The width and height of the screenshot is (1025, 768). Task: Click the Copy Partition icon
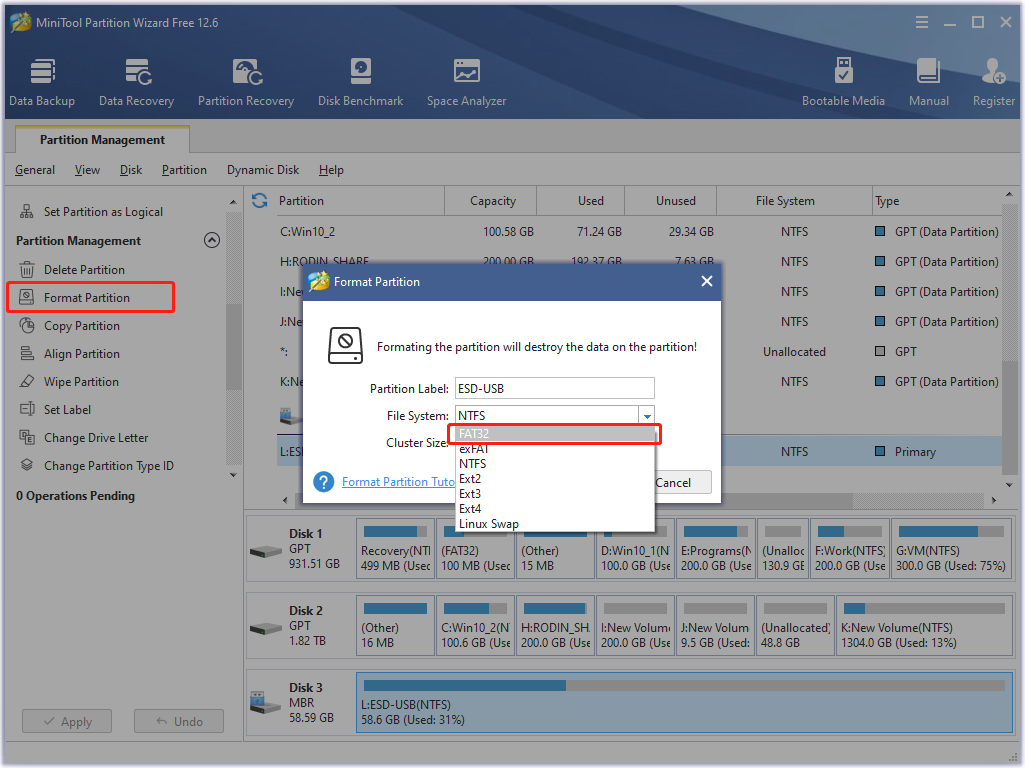point(27,326)
